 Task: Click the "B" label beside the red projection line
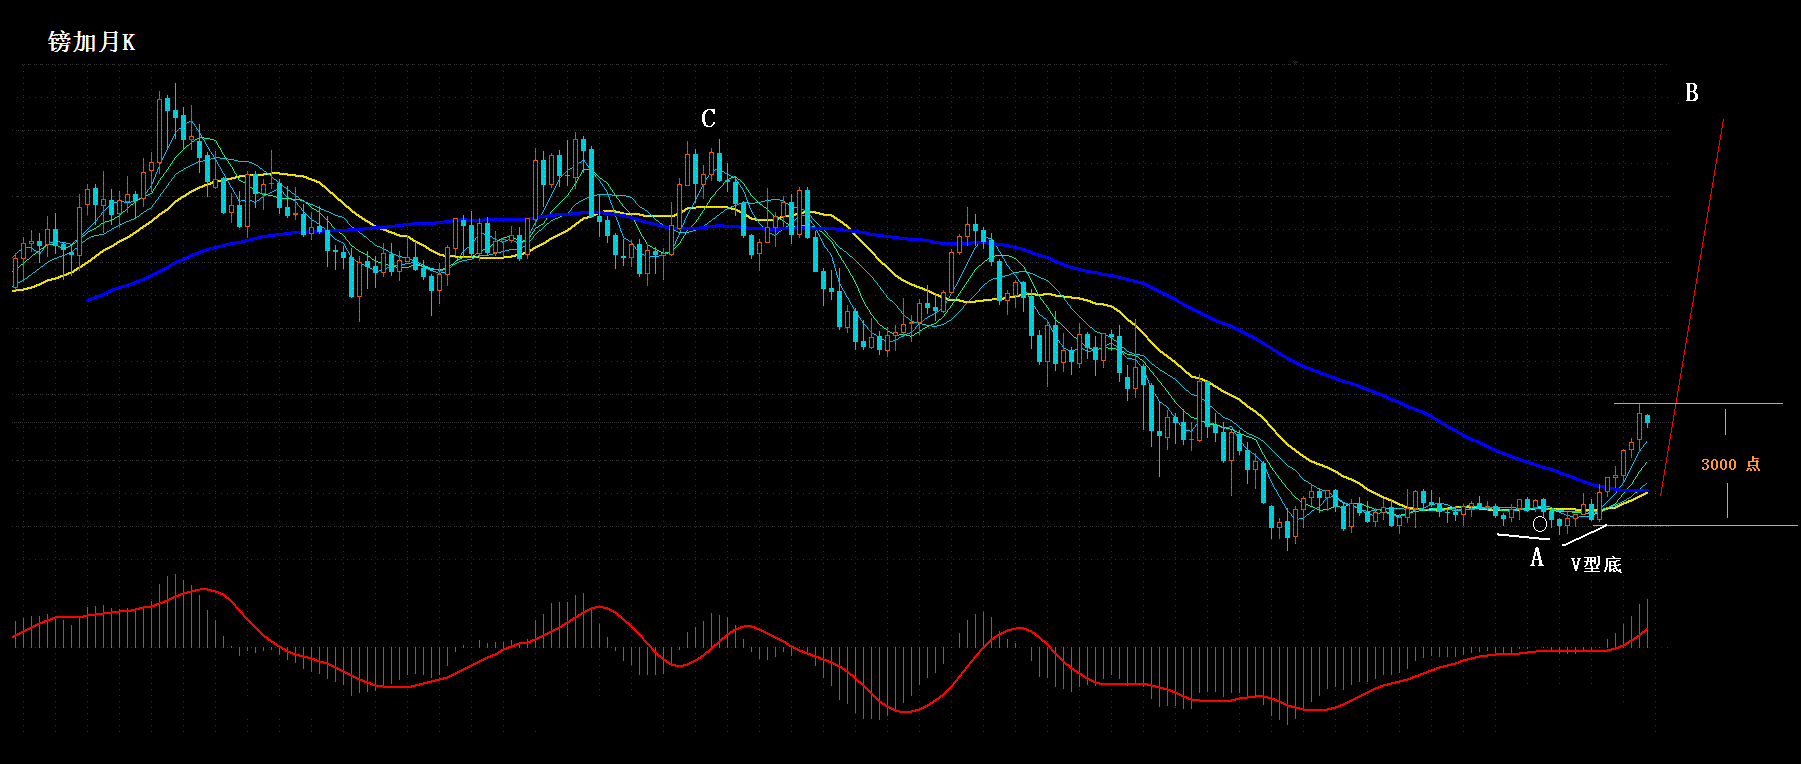pyautogui.click(x=1691, y=93)
